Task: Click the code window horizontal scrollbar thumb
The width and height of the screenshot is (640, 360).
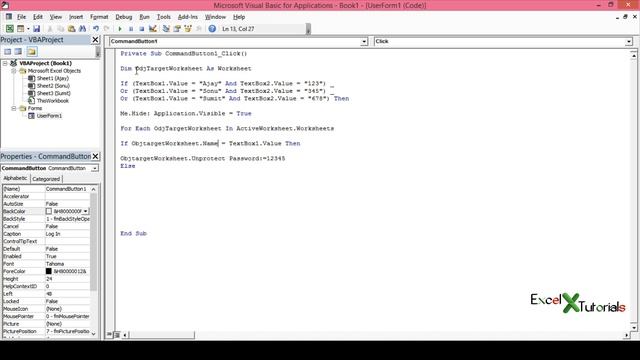Action: point(162,335)
